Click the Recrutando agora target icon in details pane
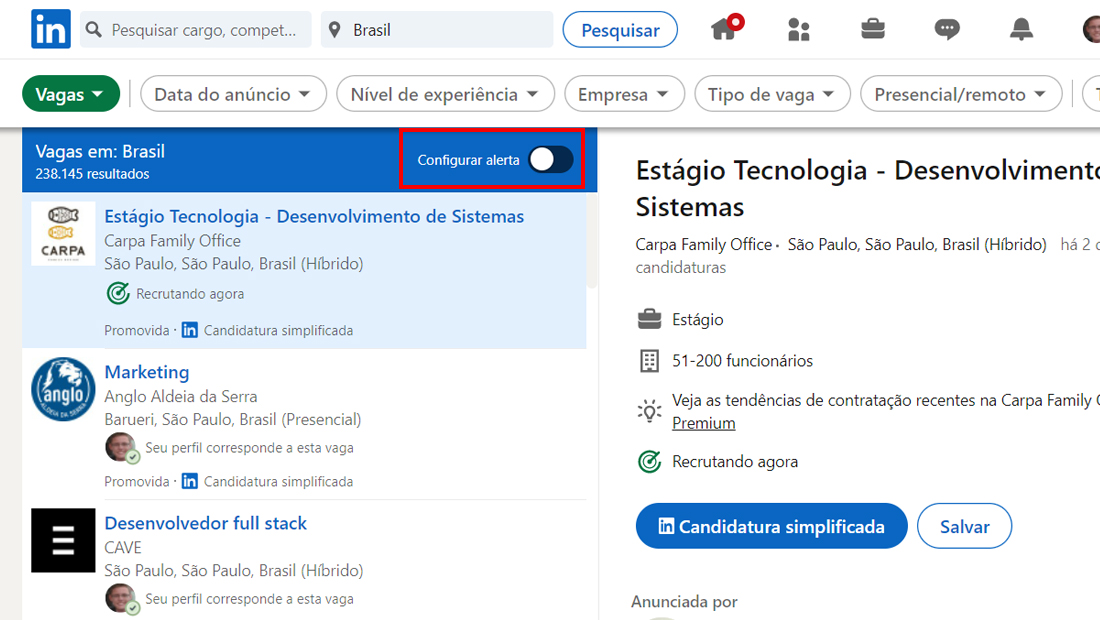Screen dimensions: 1100x620 (650, 461)
